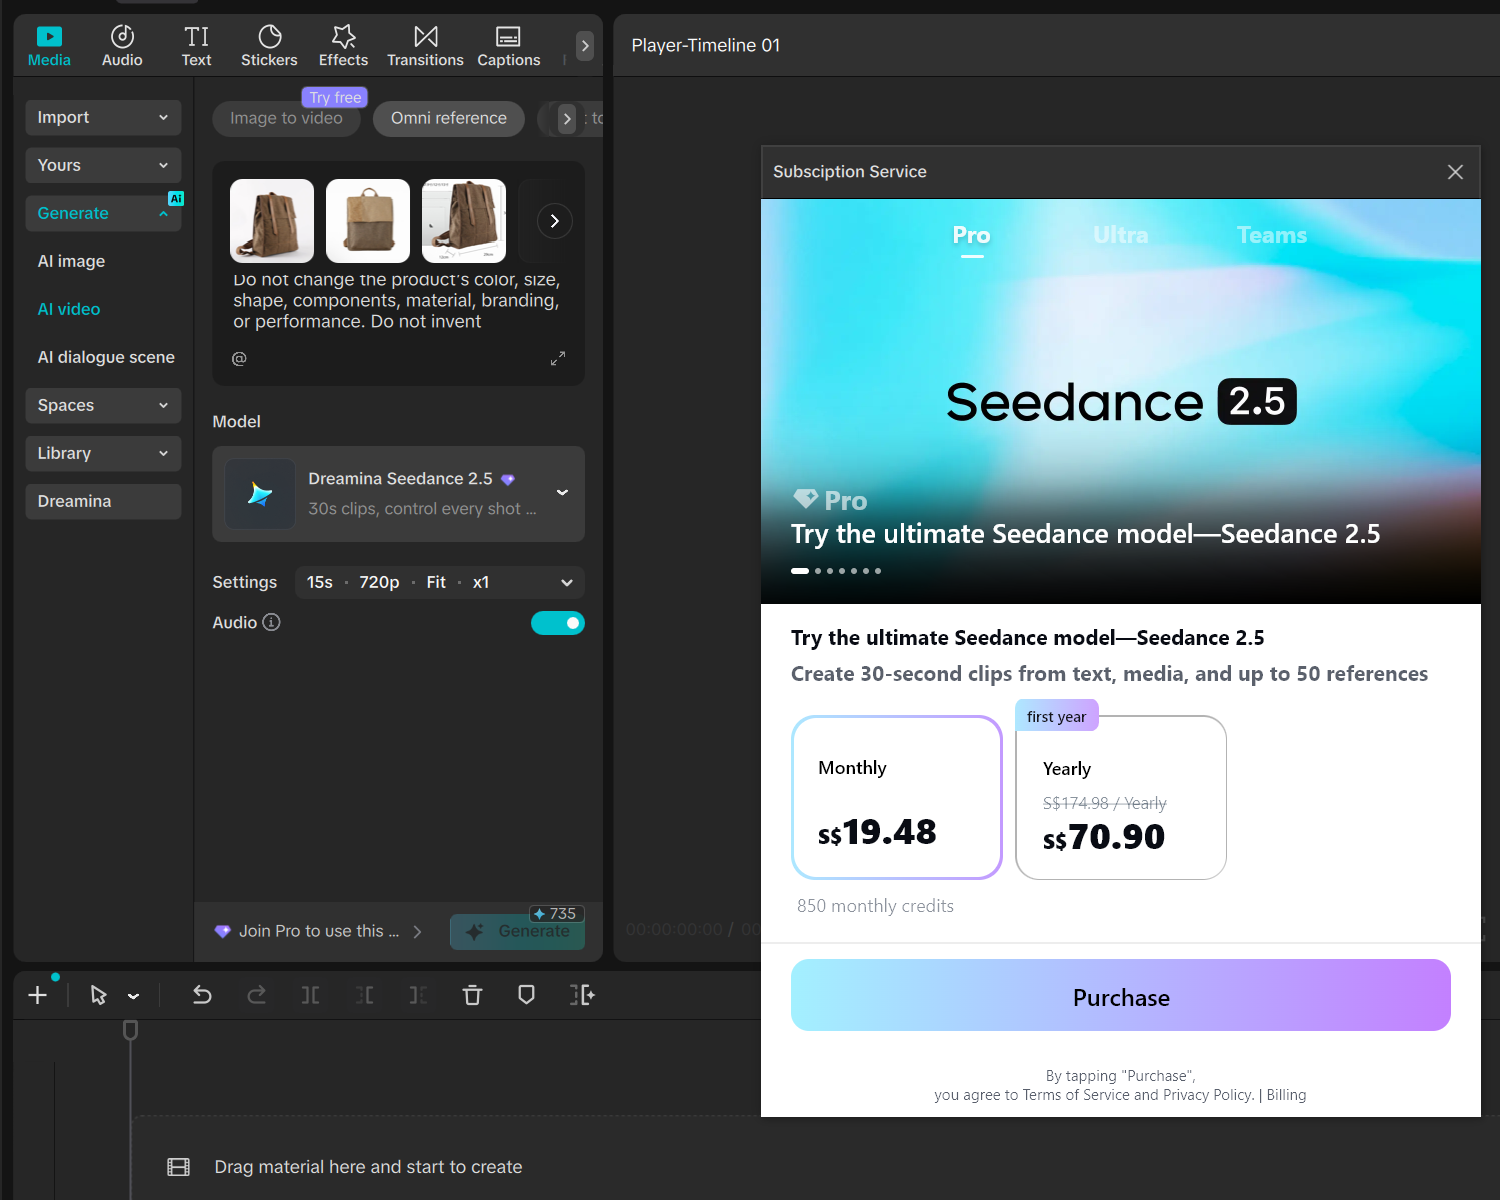Collapse the Generate section

tap(103, 213)
